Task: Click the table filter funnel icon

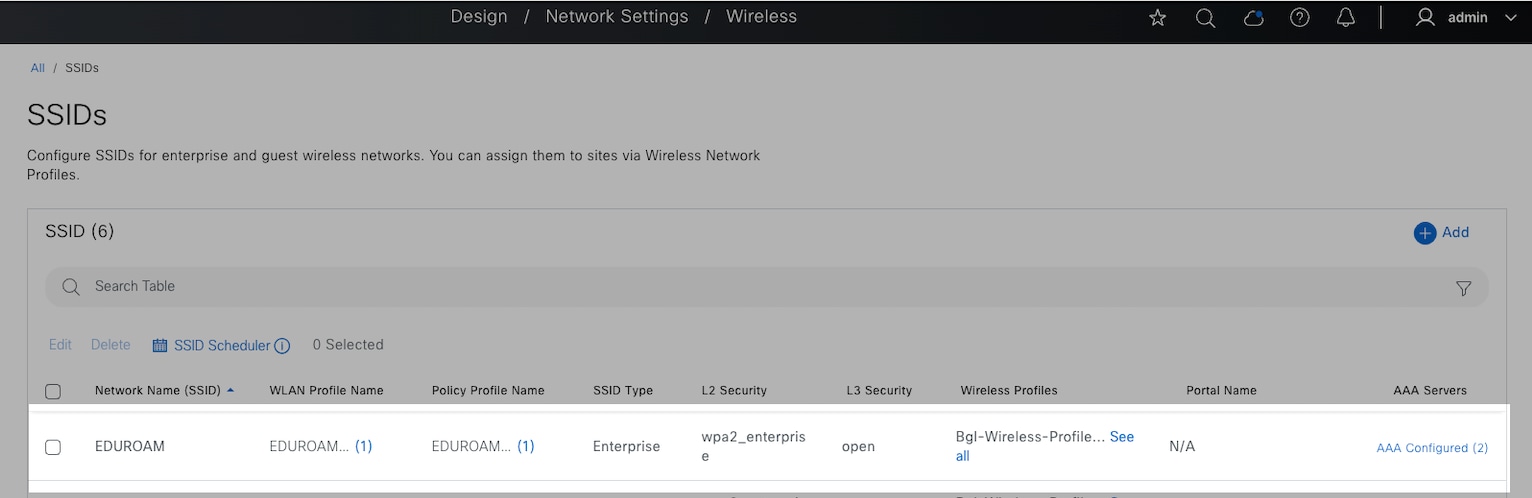Action: [1463, 288]
